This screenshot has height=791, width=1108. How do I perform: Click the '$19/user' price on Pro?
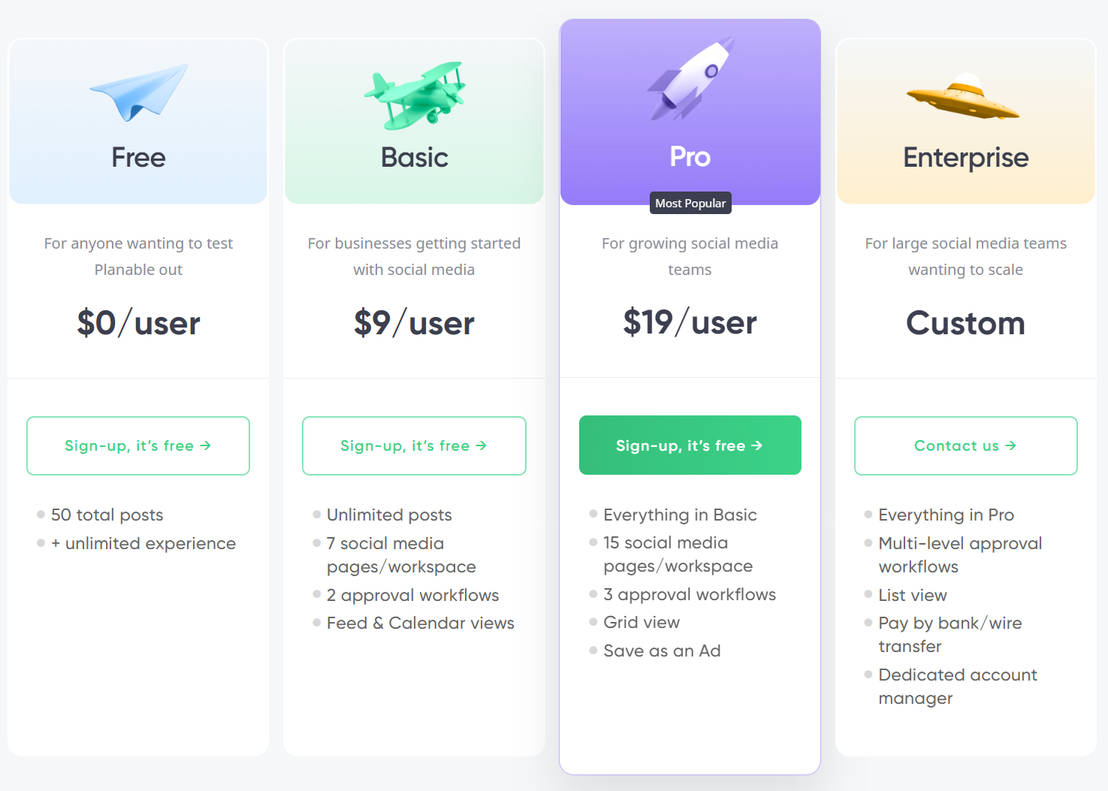pos(690,322)
